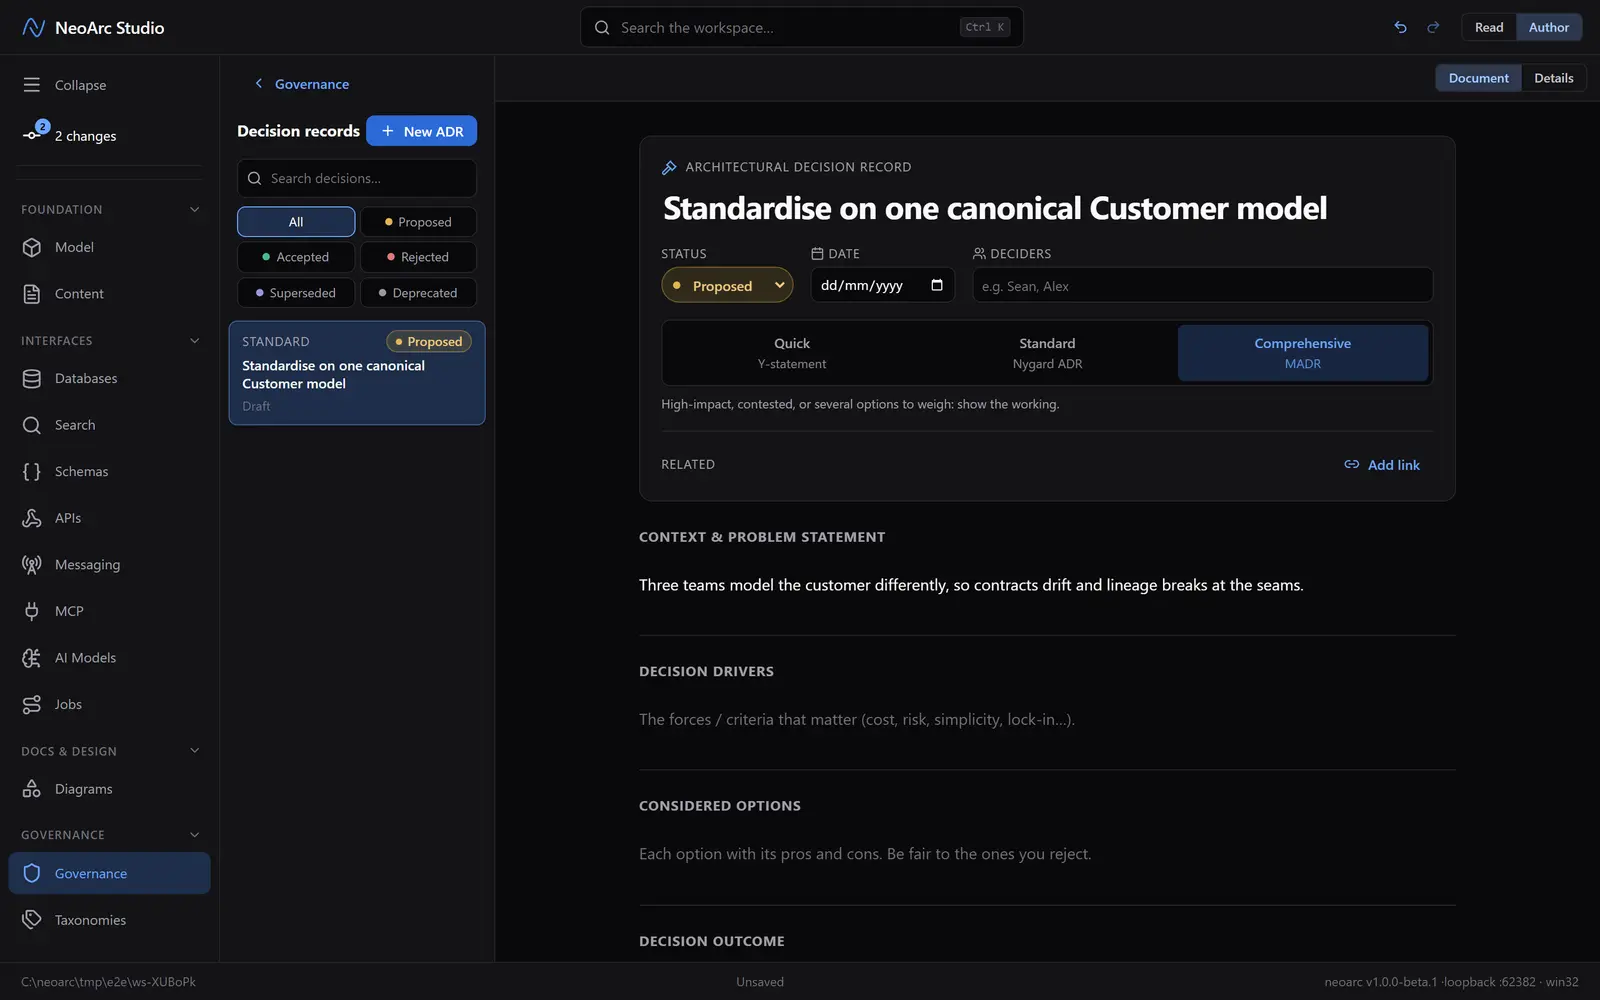
Task: Click the Add link button
Action: click(x=1382, y=465)
